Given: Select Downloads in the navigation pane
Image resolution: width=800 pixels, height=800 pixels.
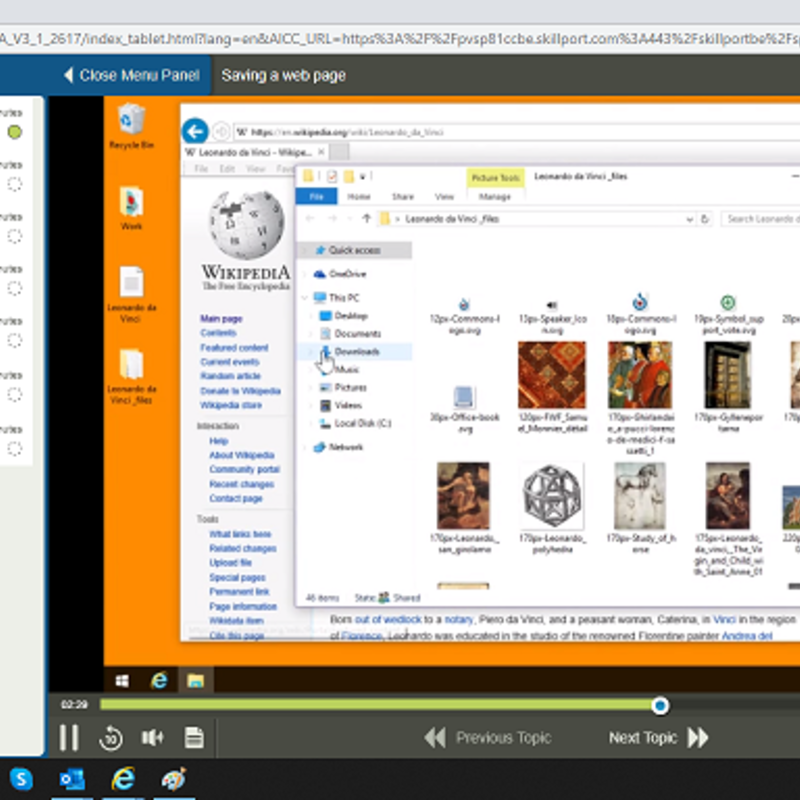Looking at the screenshot, I should [356, 352].
